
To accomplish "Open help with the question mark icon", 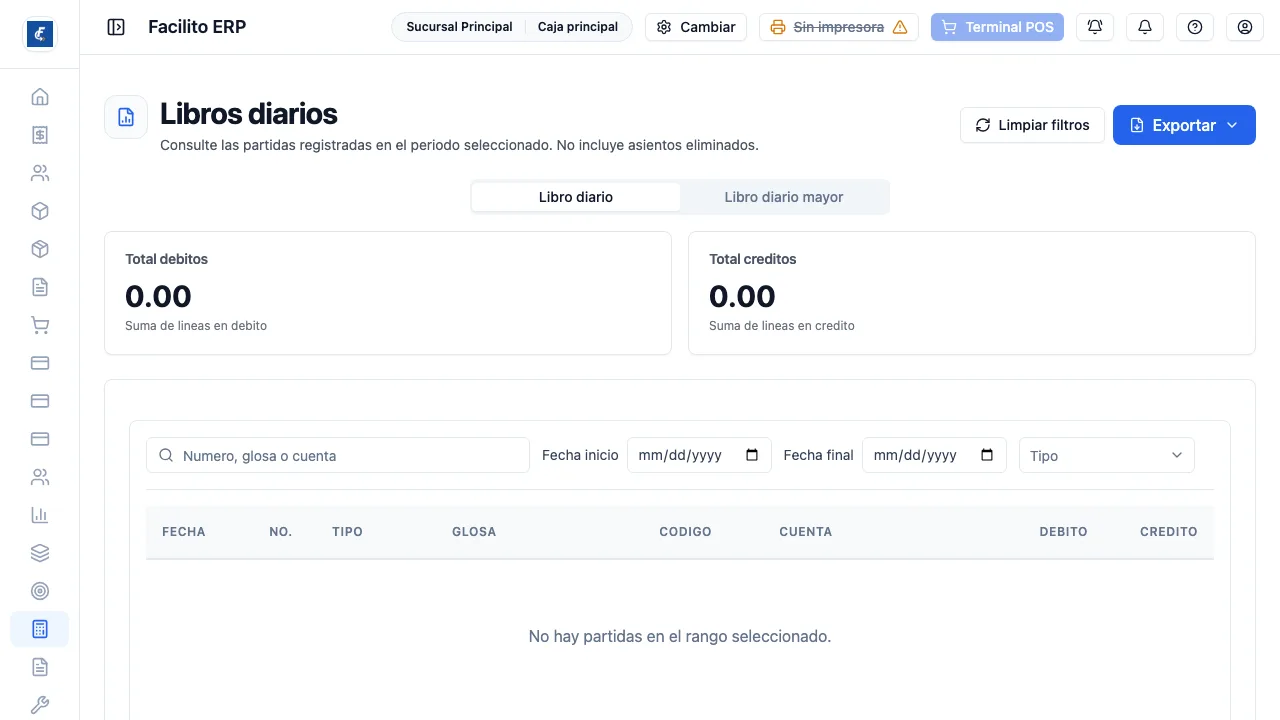I will 1195,27.
